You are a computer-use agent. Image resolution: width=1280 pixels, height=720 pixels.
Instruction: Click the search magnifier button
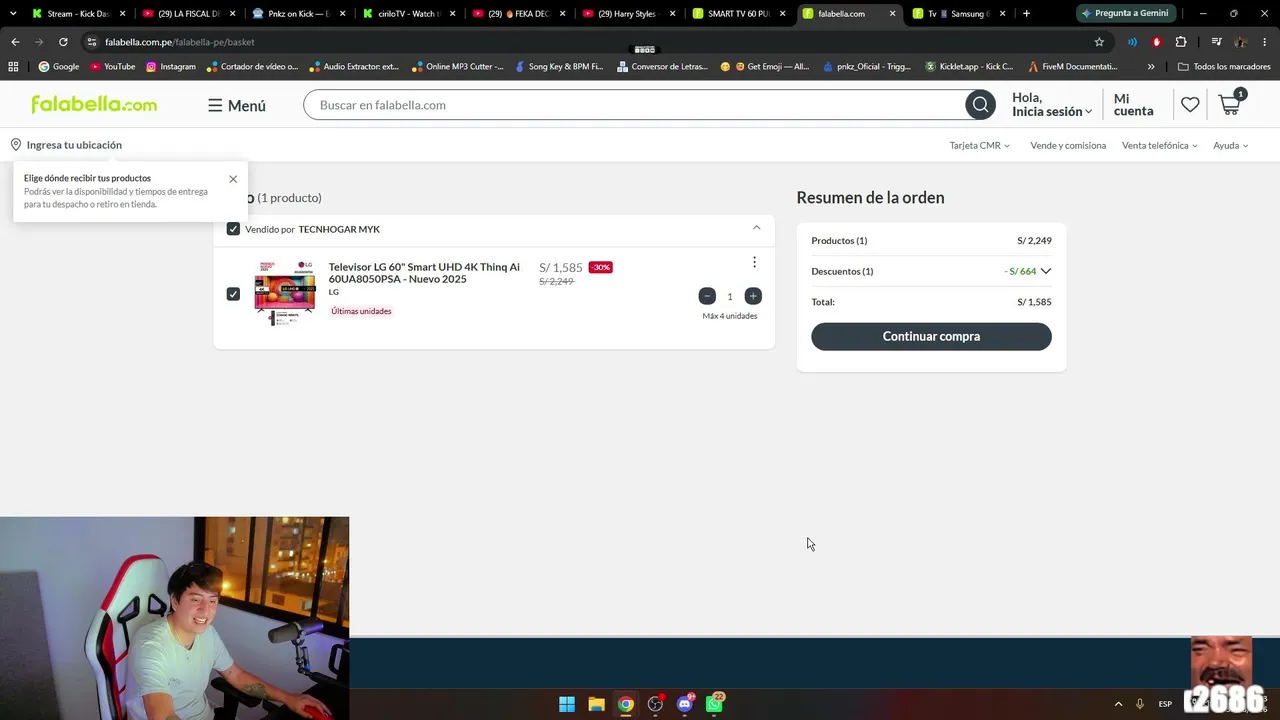[x=980, y=105]
